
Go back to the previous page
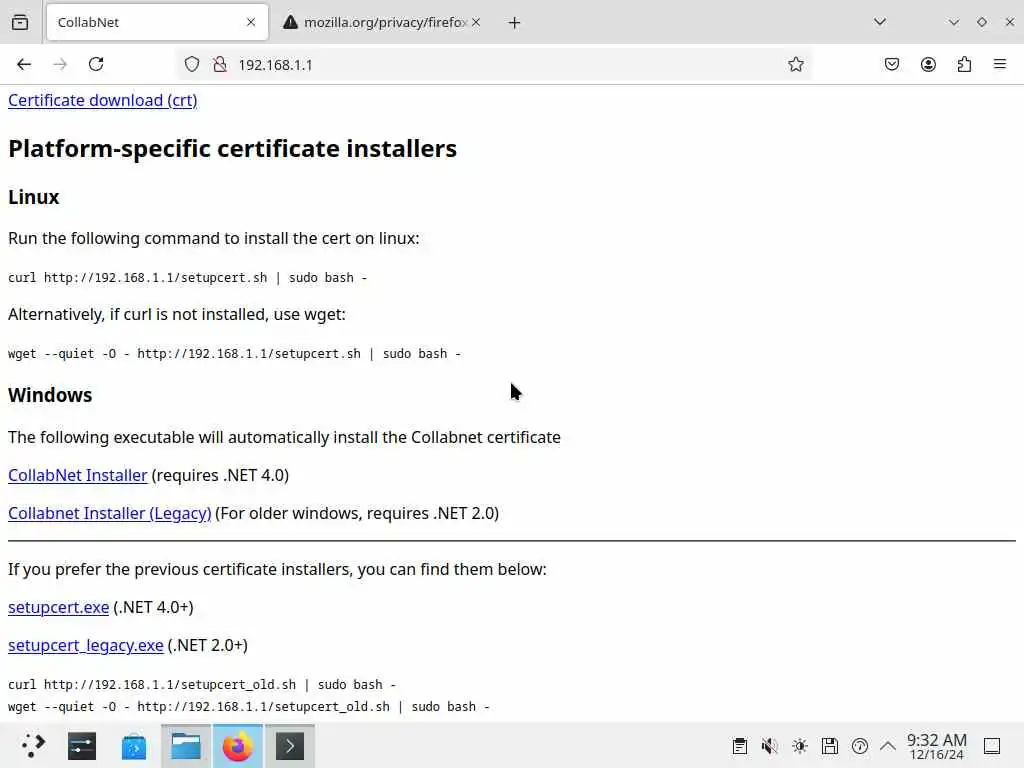[24, 64]
